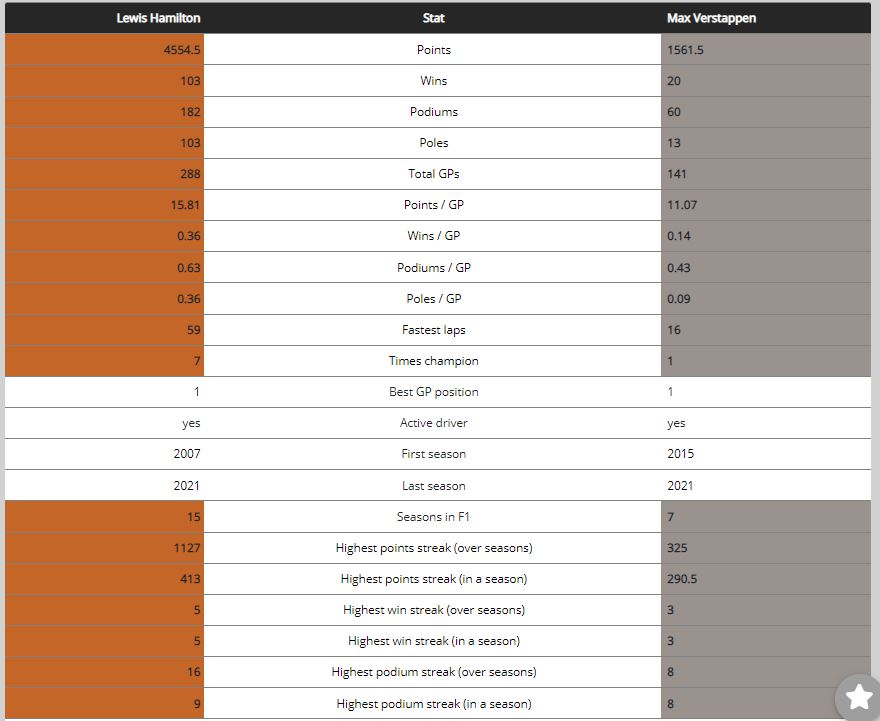The width and height of the screenshot is (880, 721).
Task: Click Highest win streak (in a season)
Action: coord(433,641)
